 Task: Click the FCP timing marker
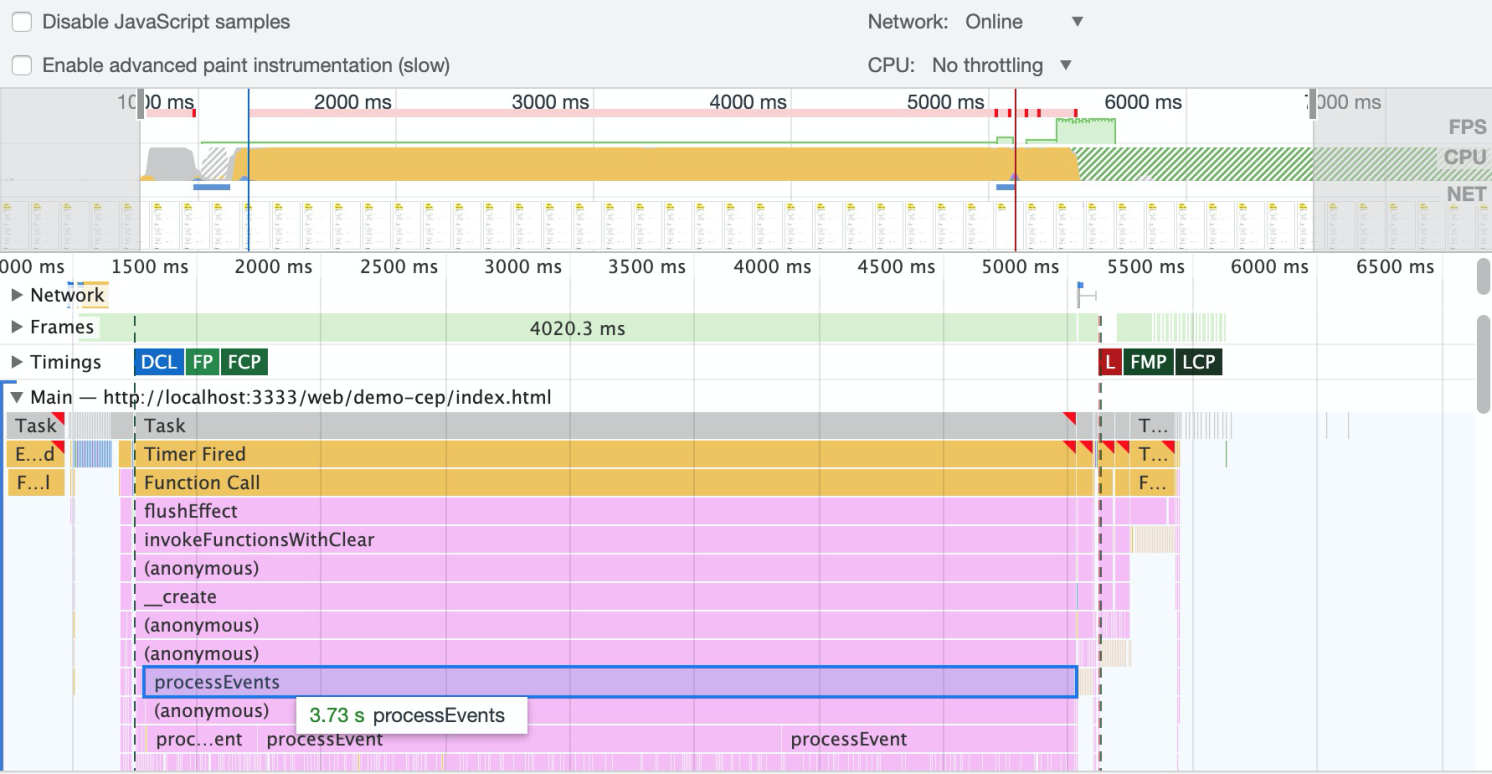[x=244, y=362]
